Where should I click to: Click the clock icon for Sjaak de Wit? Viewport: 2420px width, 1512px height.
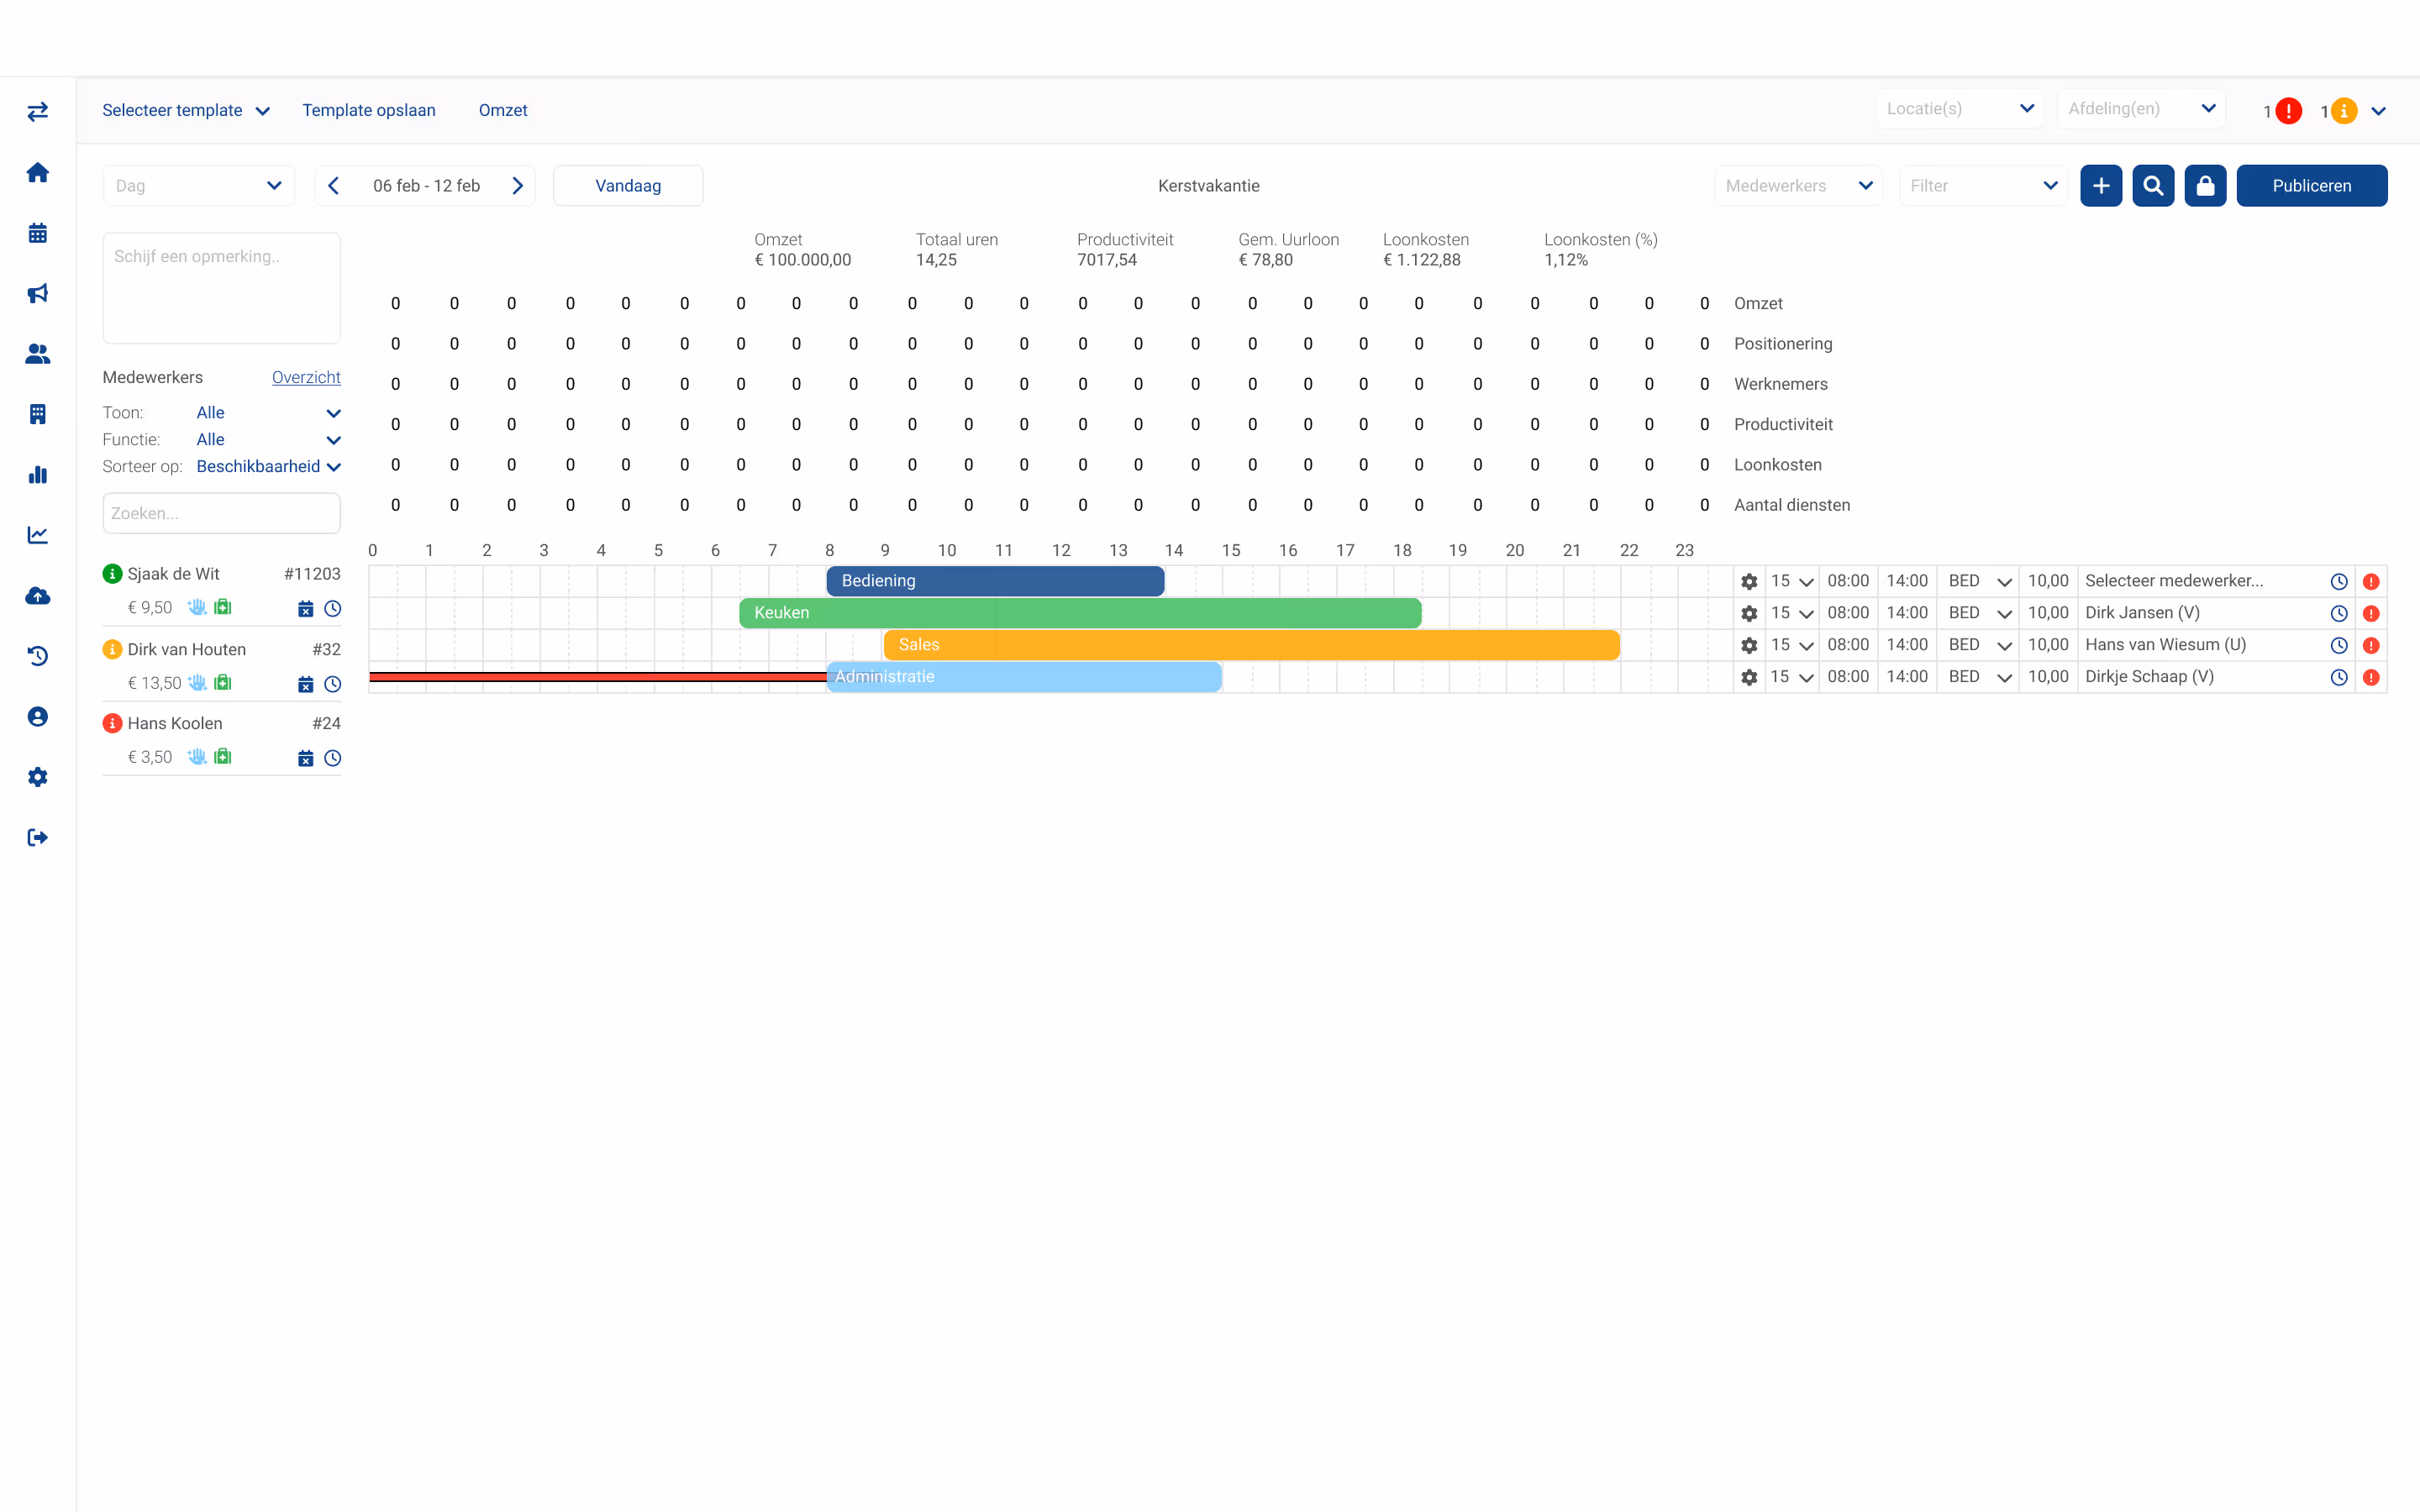tap(333, 608)
